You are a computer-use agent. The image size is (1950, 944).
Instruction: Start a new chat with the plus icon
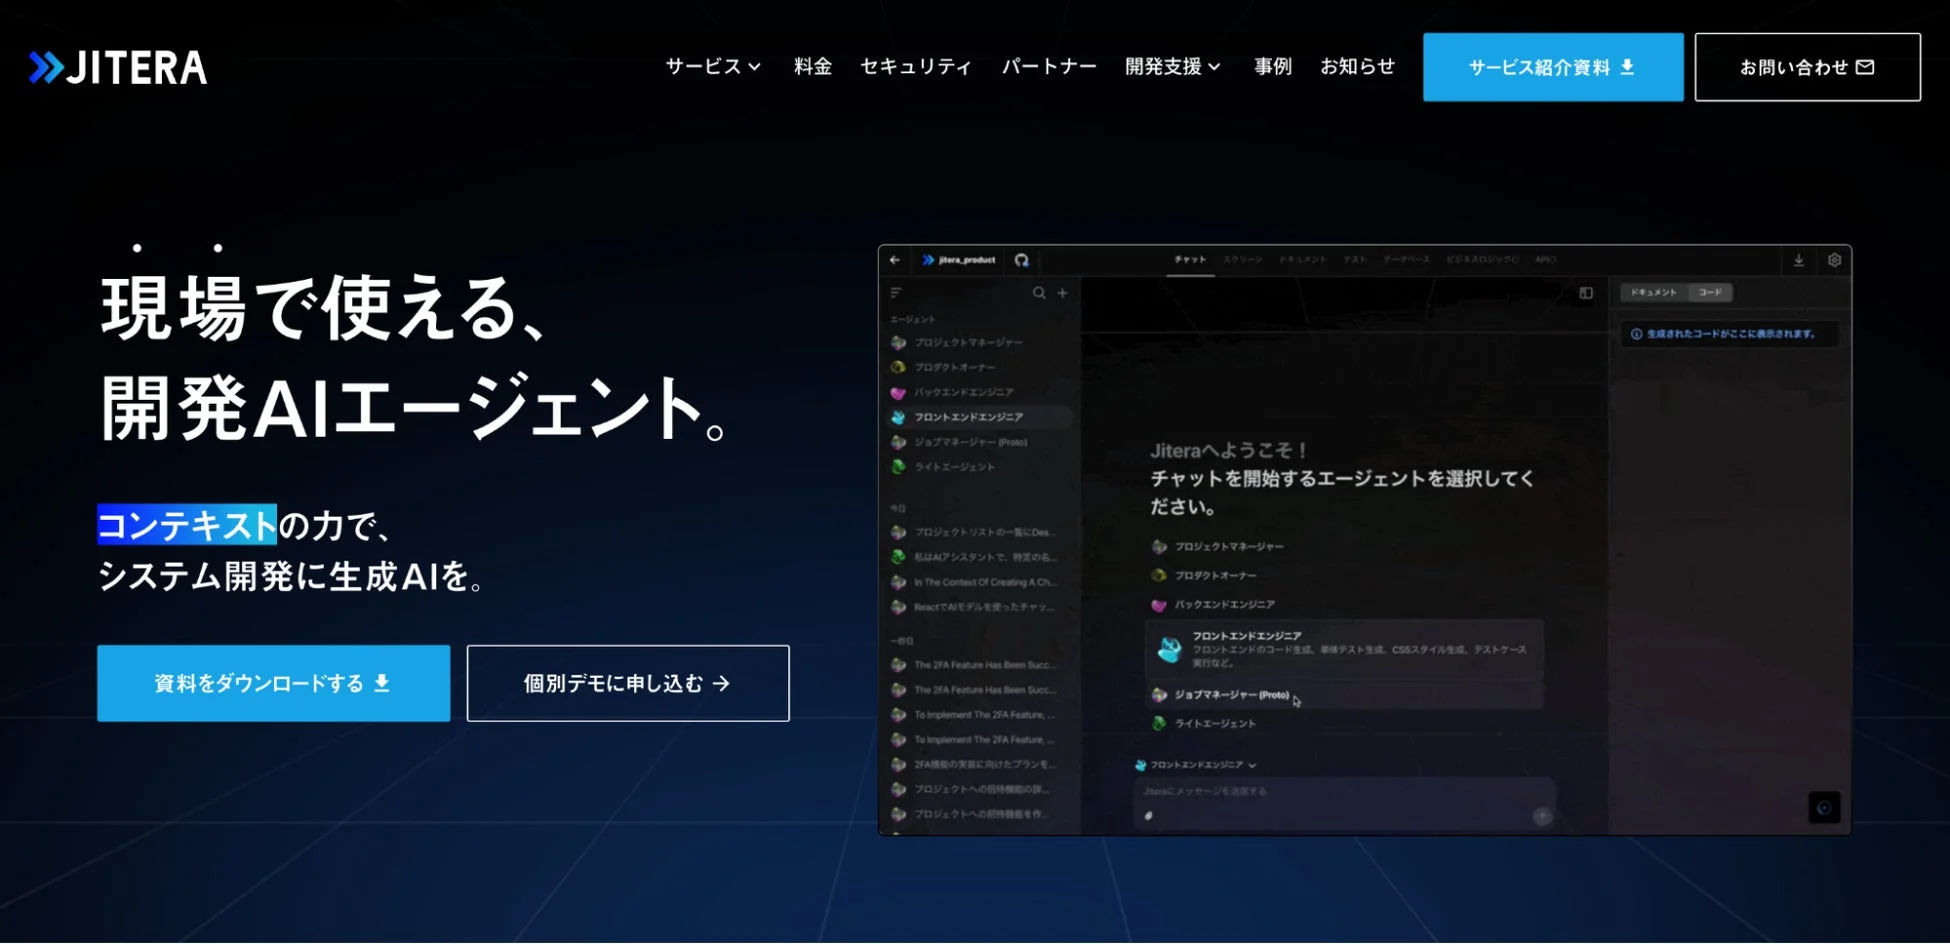1062,293
